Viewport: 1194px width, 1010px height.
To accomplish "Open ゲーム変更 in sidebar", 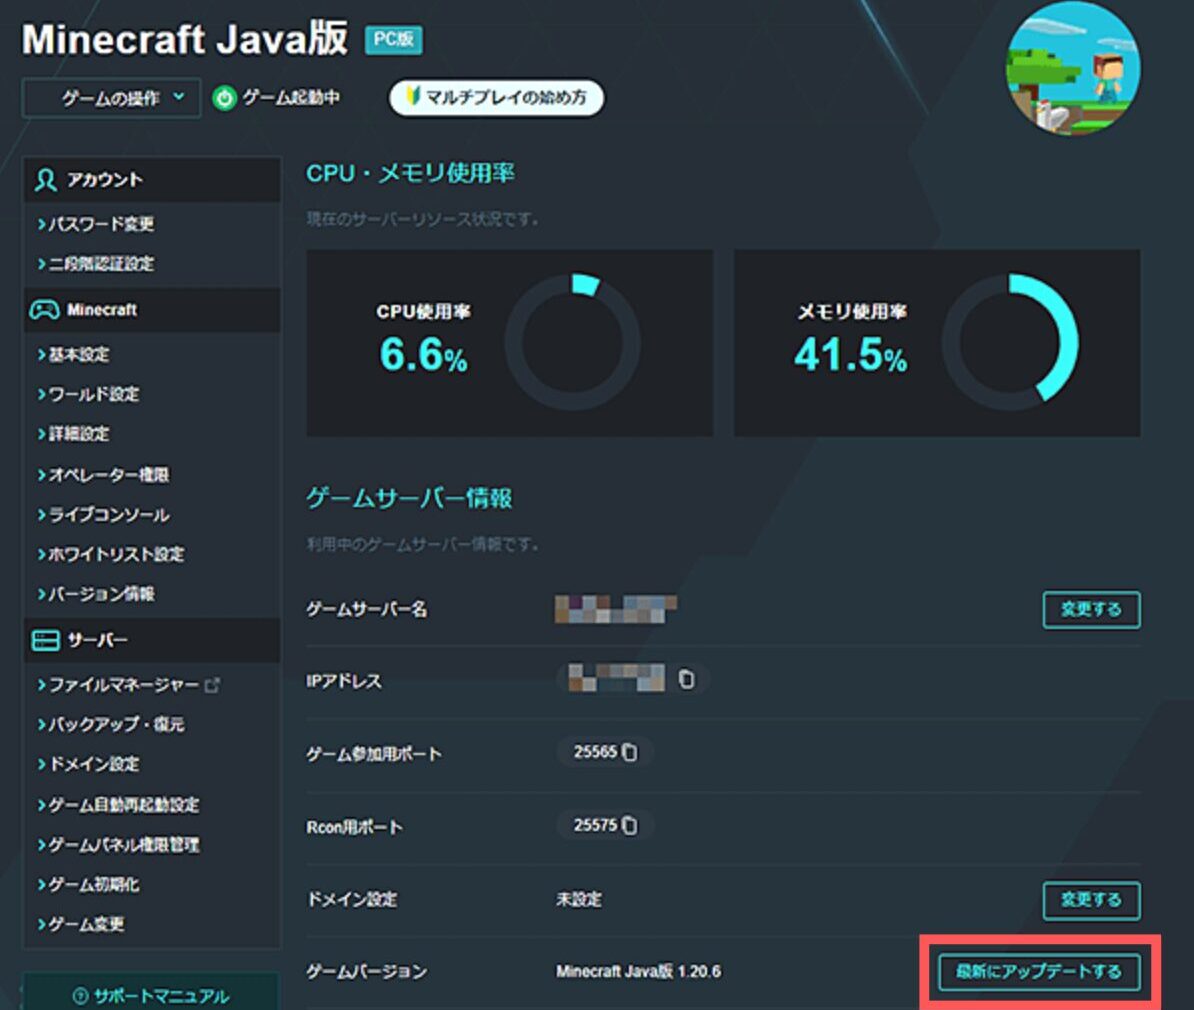I will coord(85,923).
